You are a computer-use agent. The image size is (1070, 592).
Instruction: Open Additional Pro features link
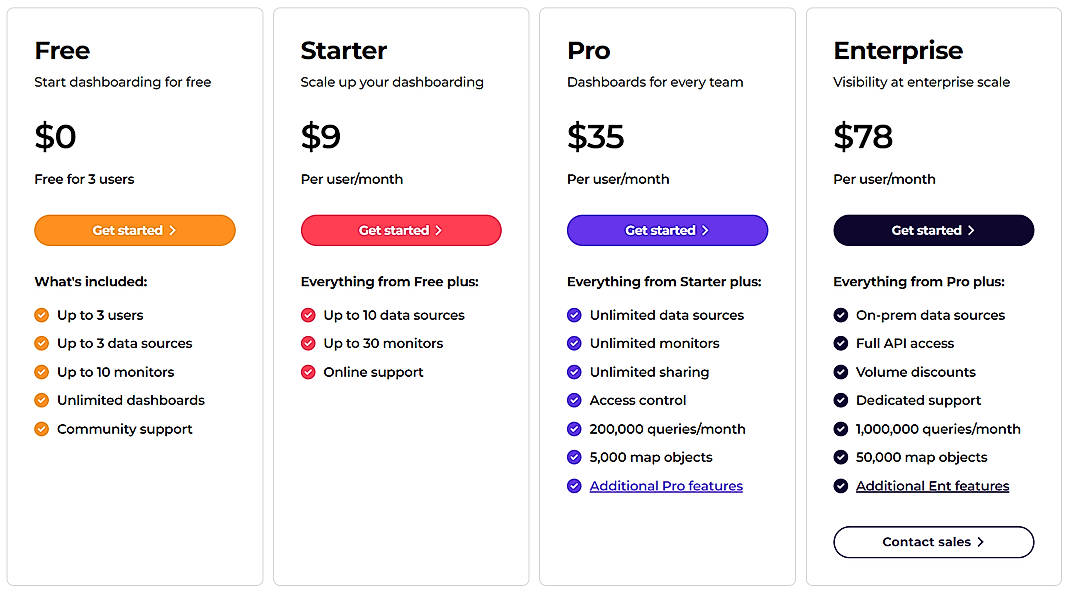coord(666,486)
